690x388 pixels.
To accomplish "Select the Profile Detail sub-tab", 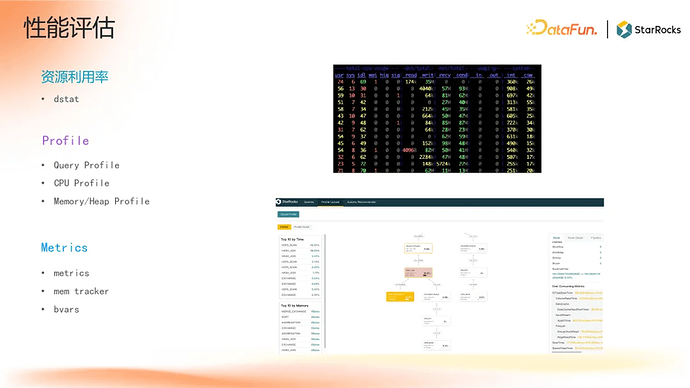I will [x=301, y=227].
